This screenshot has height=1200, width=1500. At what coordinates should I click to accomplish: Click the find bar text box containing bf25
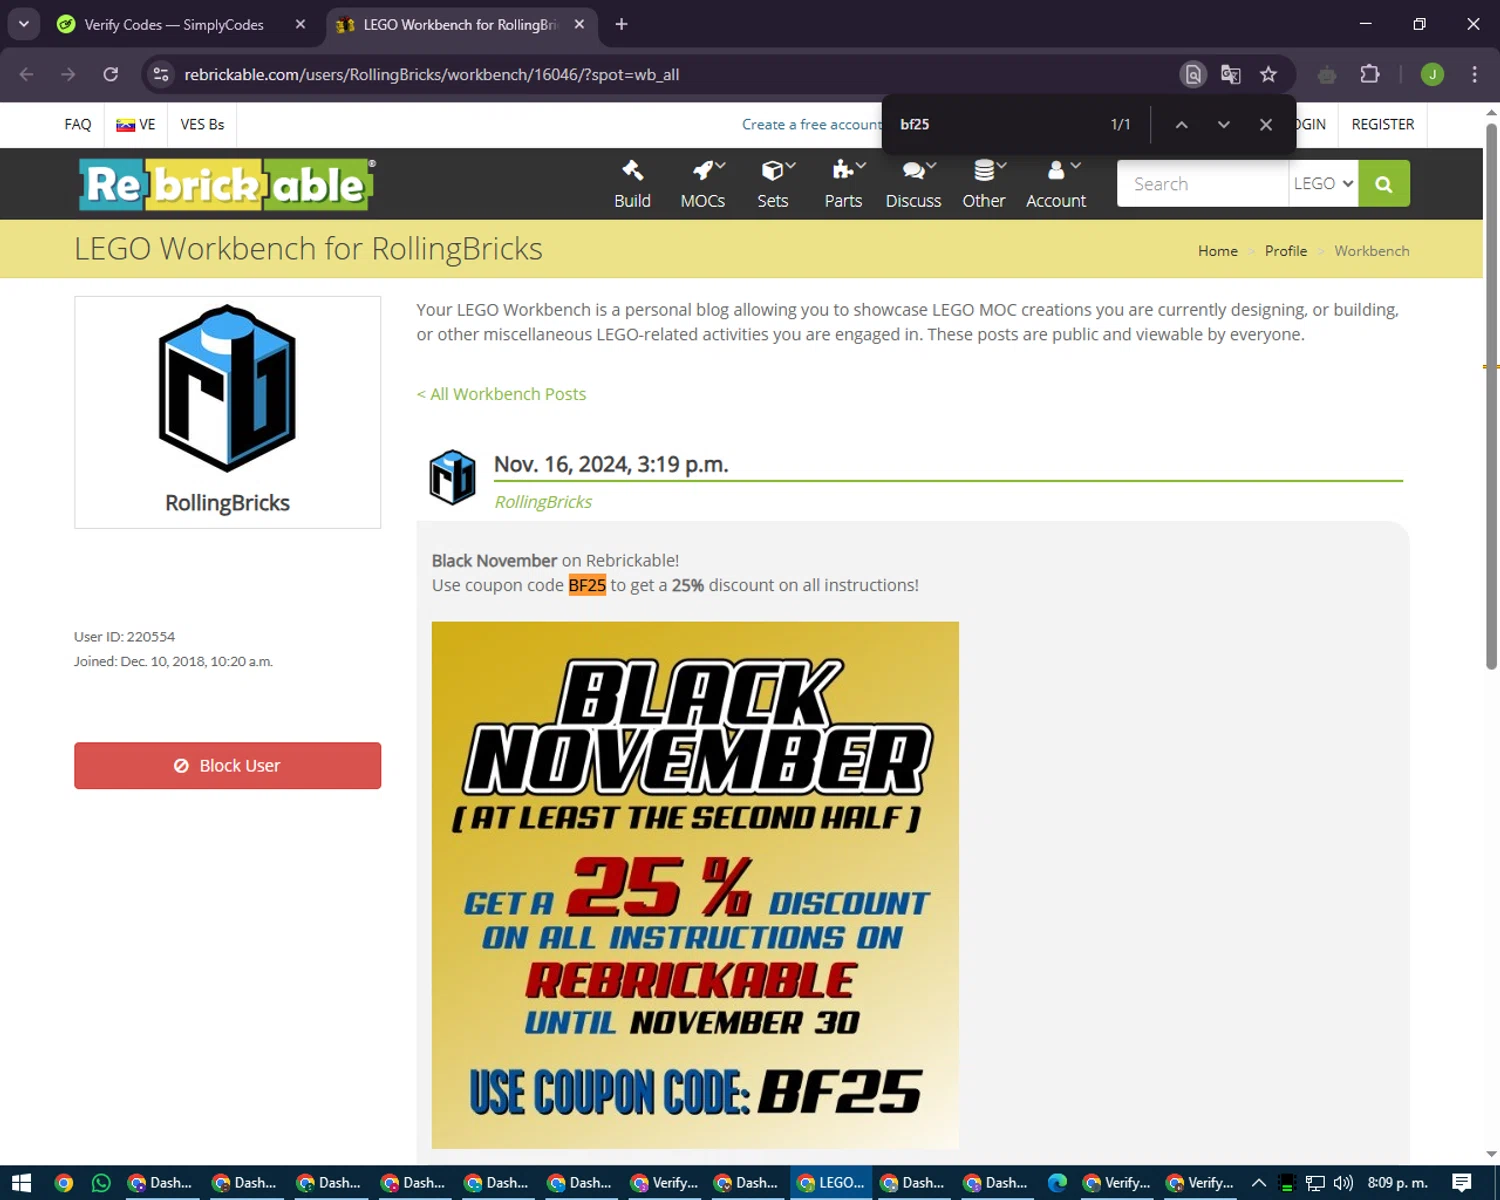[995, 124]
